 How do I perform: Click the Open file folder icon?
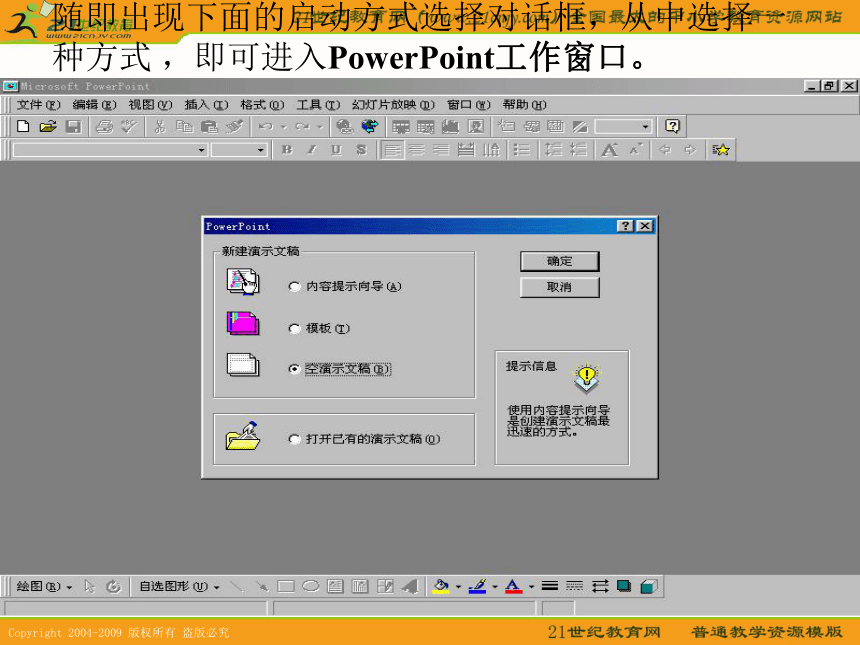[x=48, y=127]
